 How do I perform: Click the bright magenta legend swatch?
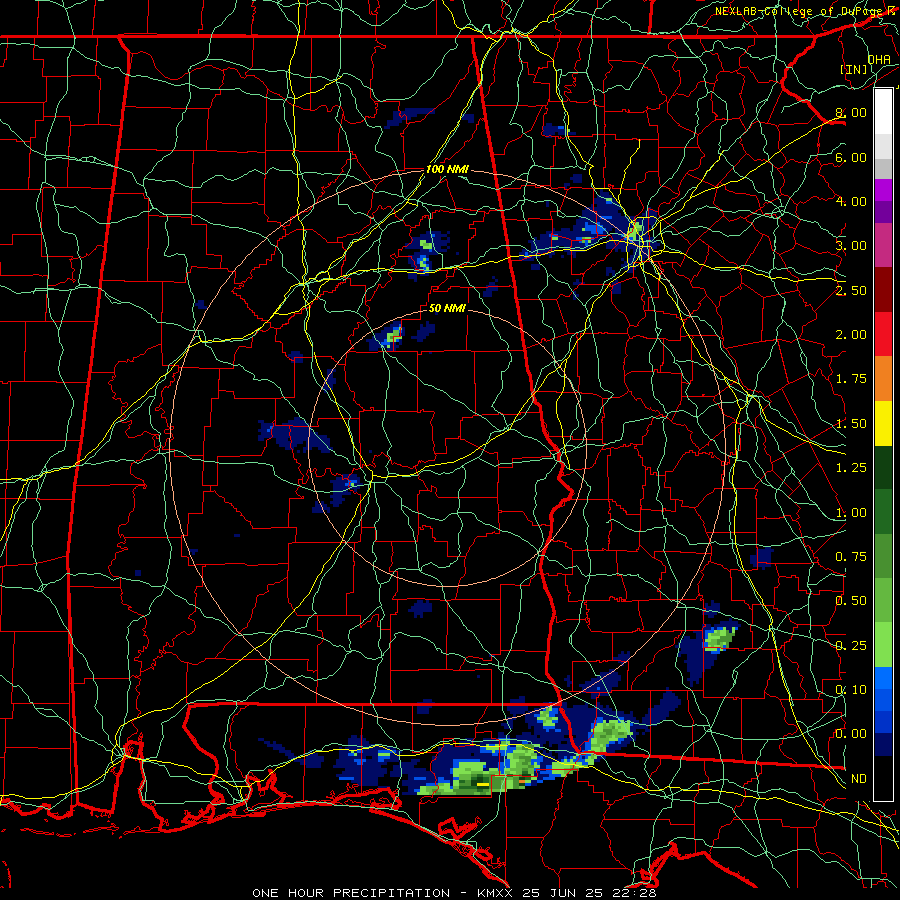883,190
